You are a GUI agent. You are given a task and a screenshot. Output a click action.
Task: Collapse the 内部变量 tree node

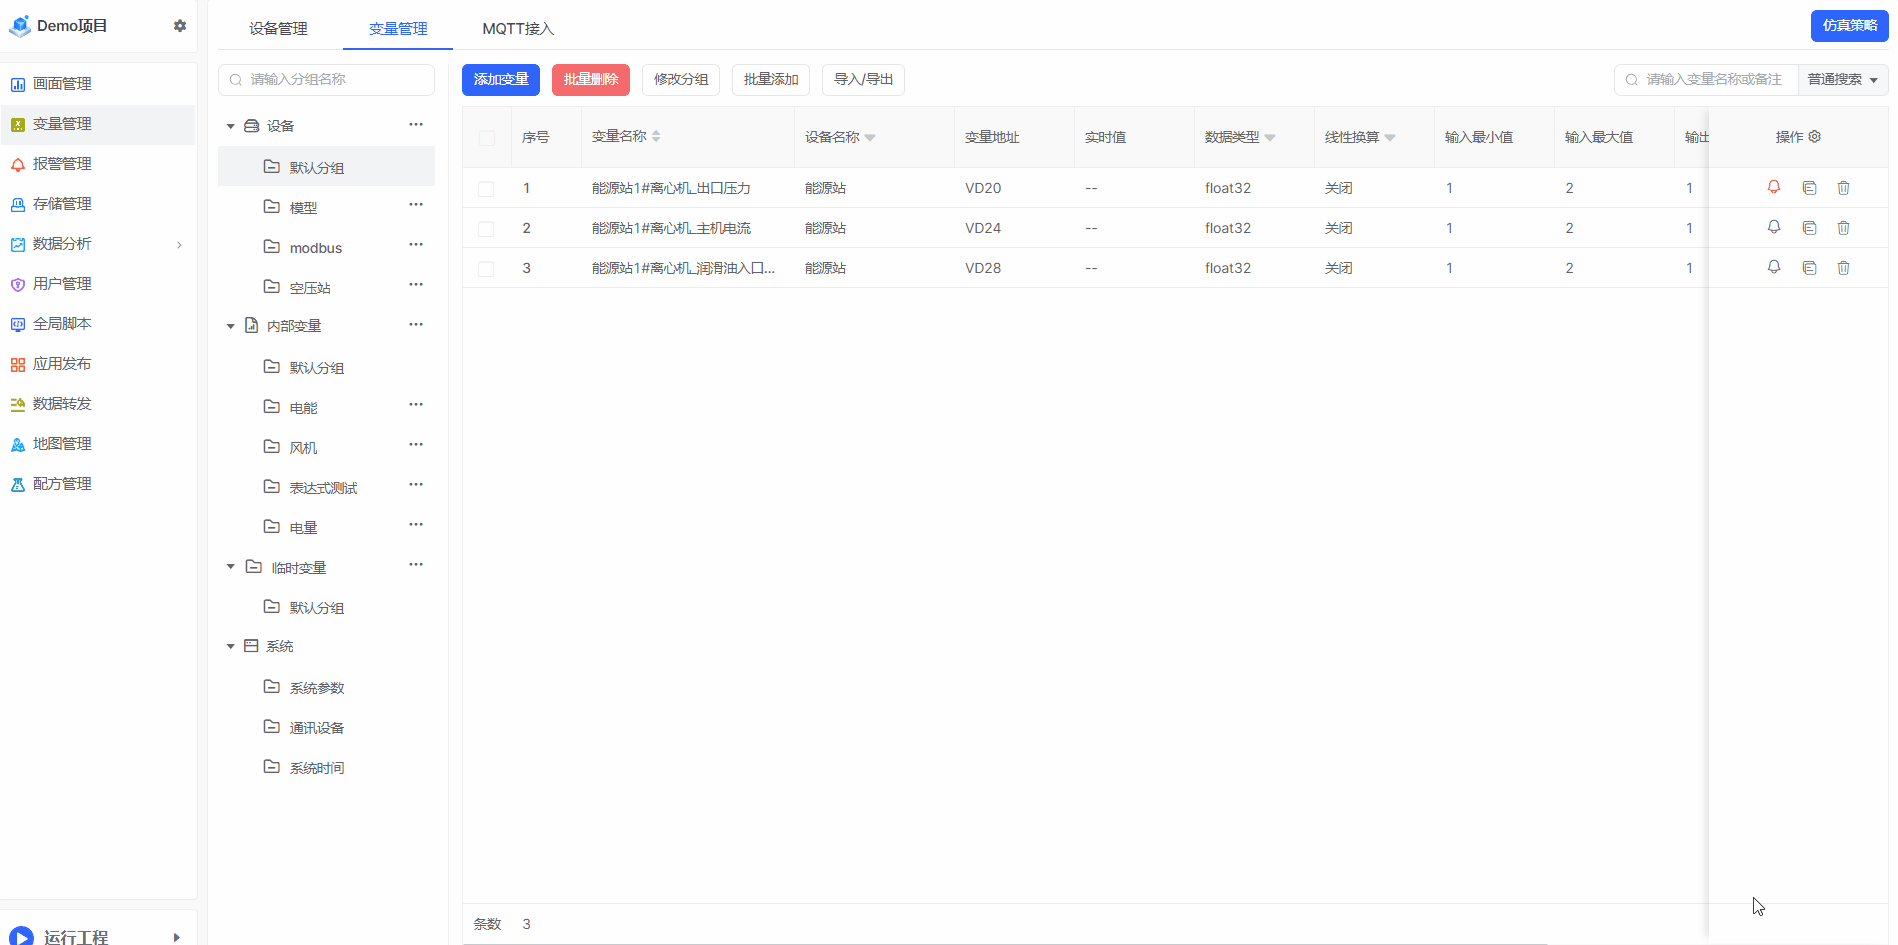tap(230, 326)
